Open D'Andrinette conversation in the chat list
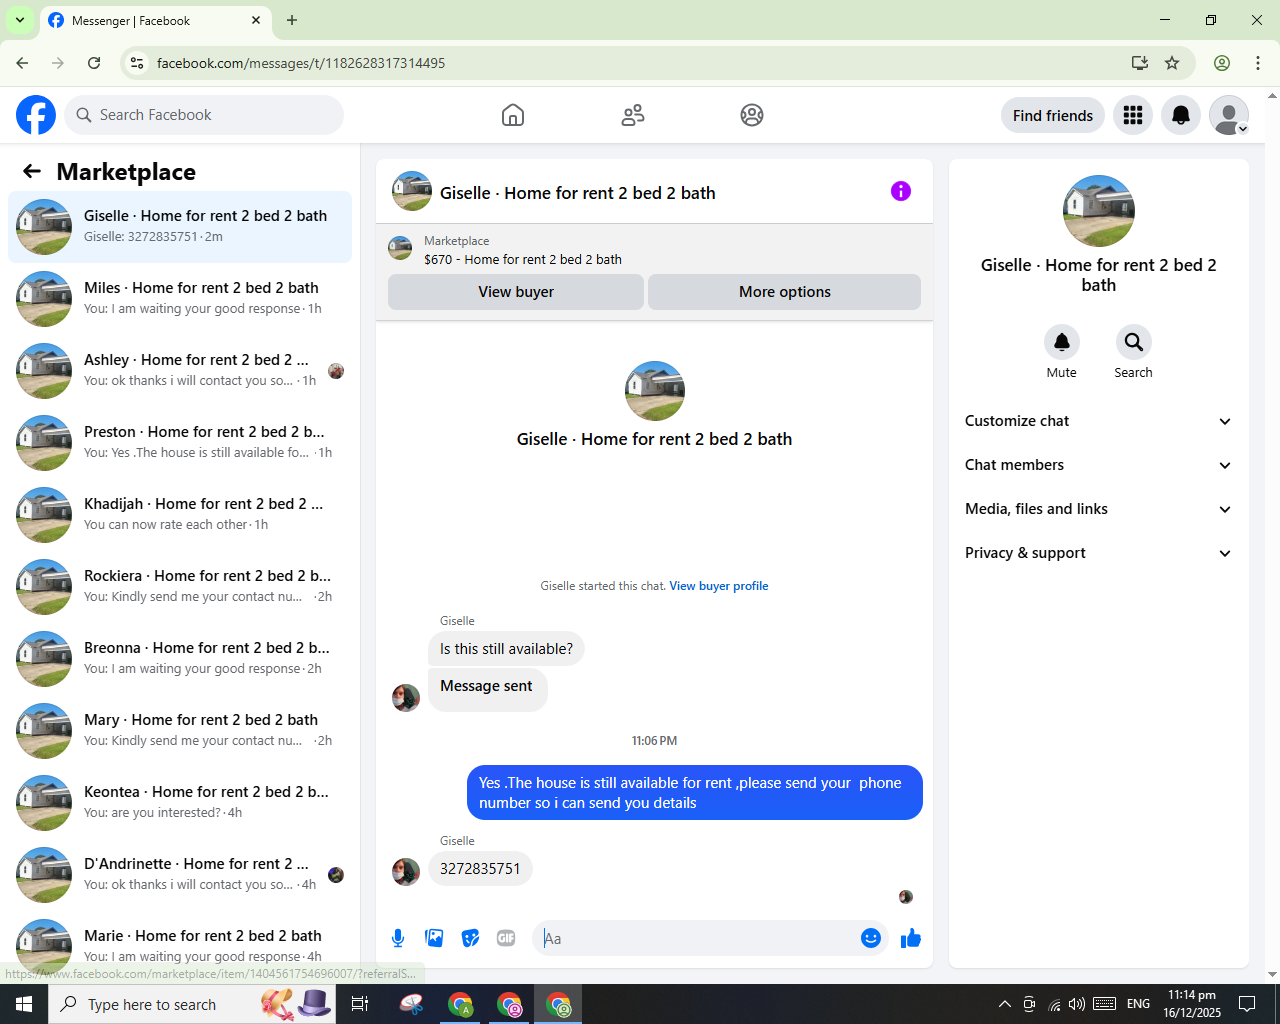Viewport: 1280px width, 1024px height. click(x=180, y=875)
